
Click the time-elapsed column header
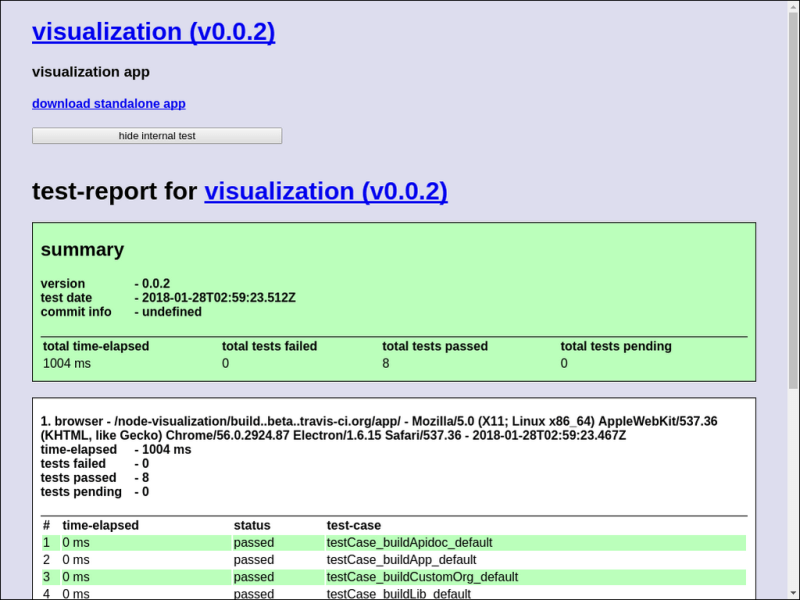(x=99, y=524)
